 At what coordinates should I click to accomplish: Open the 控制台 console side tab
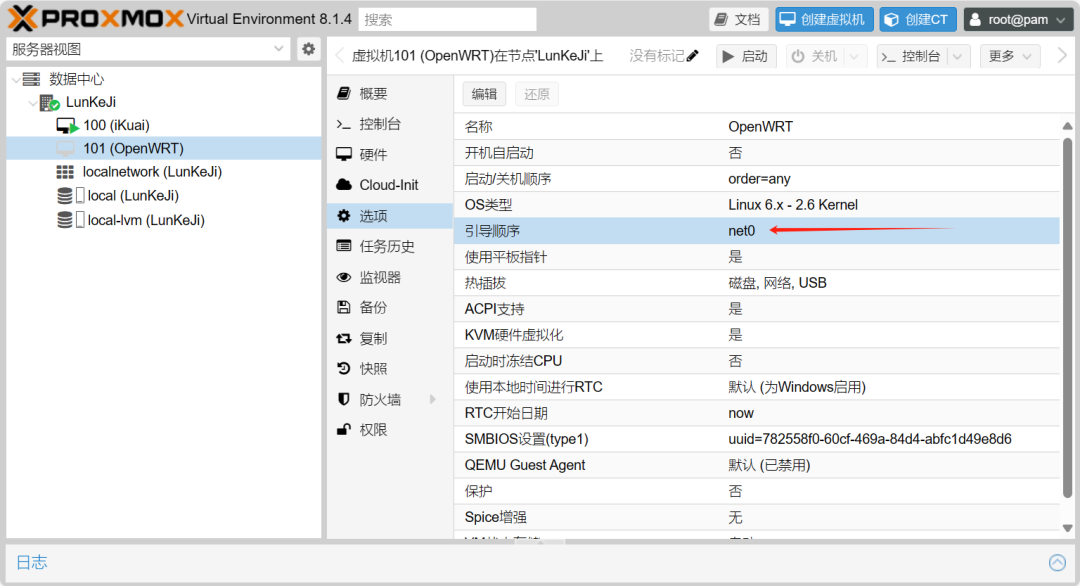coord(390,124)
